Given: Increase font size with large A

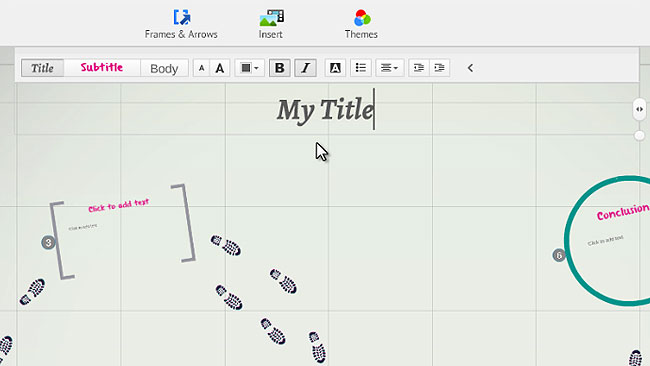Looking at the screenshot, I should coord(220,68).
